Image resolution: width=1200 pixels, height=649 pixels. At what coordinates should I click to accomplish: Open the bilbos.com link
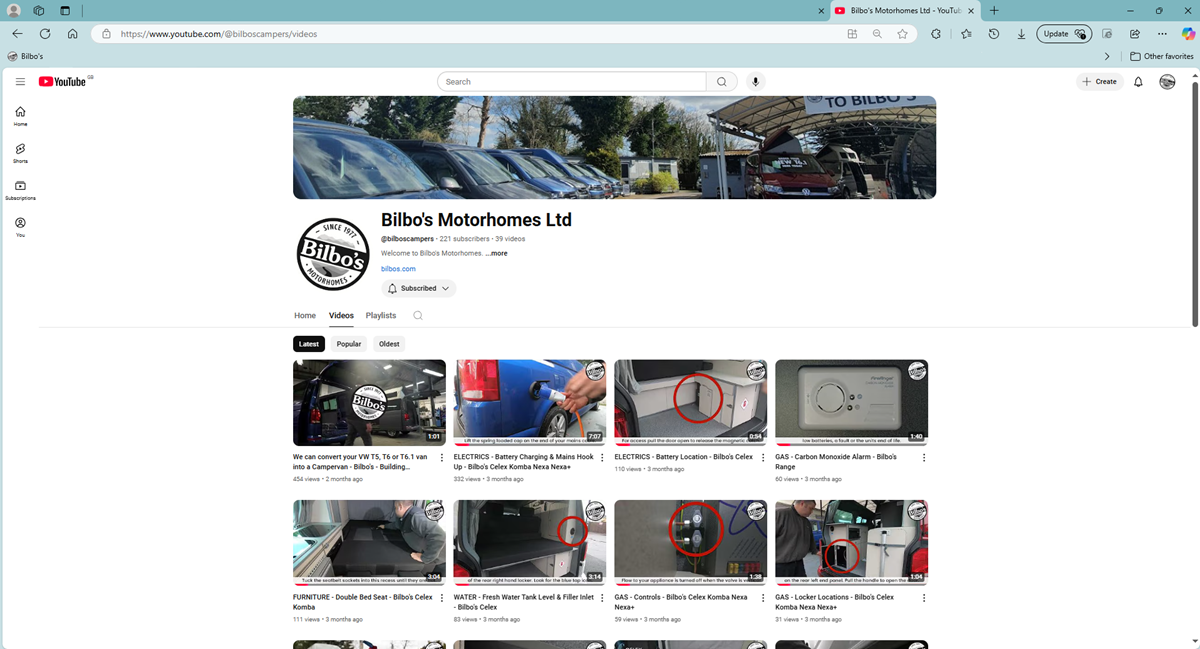398,269
